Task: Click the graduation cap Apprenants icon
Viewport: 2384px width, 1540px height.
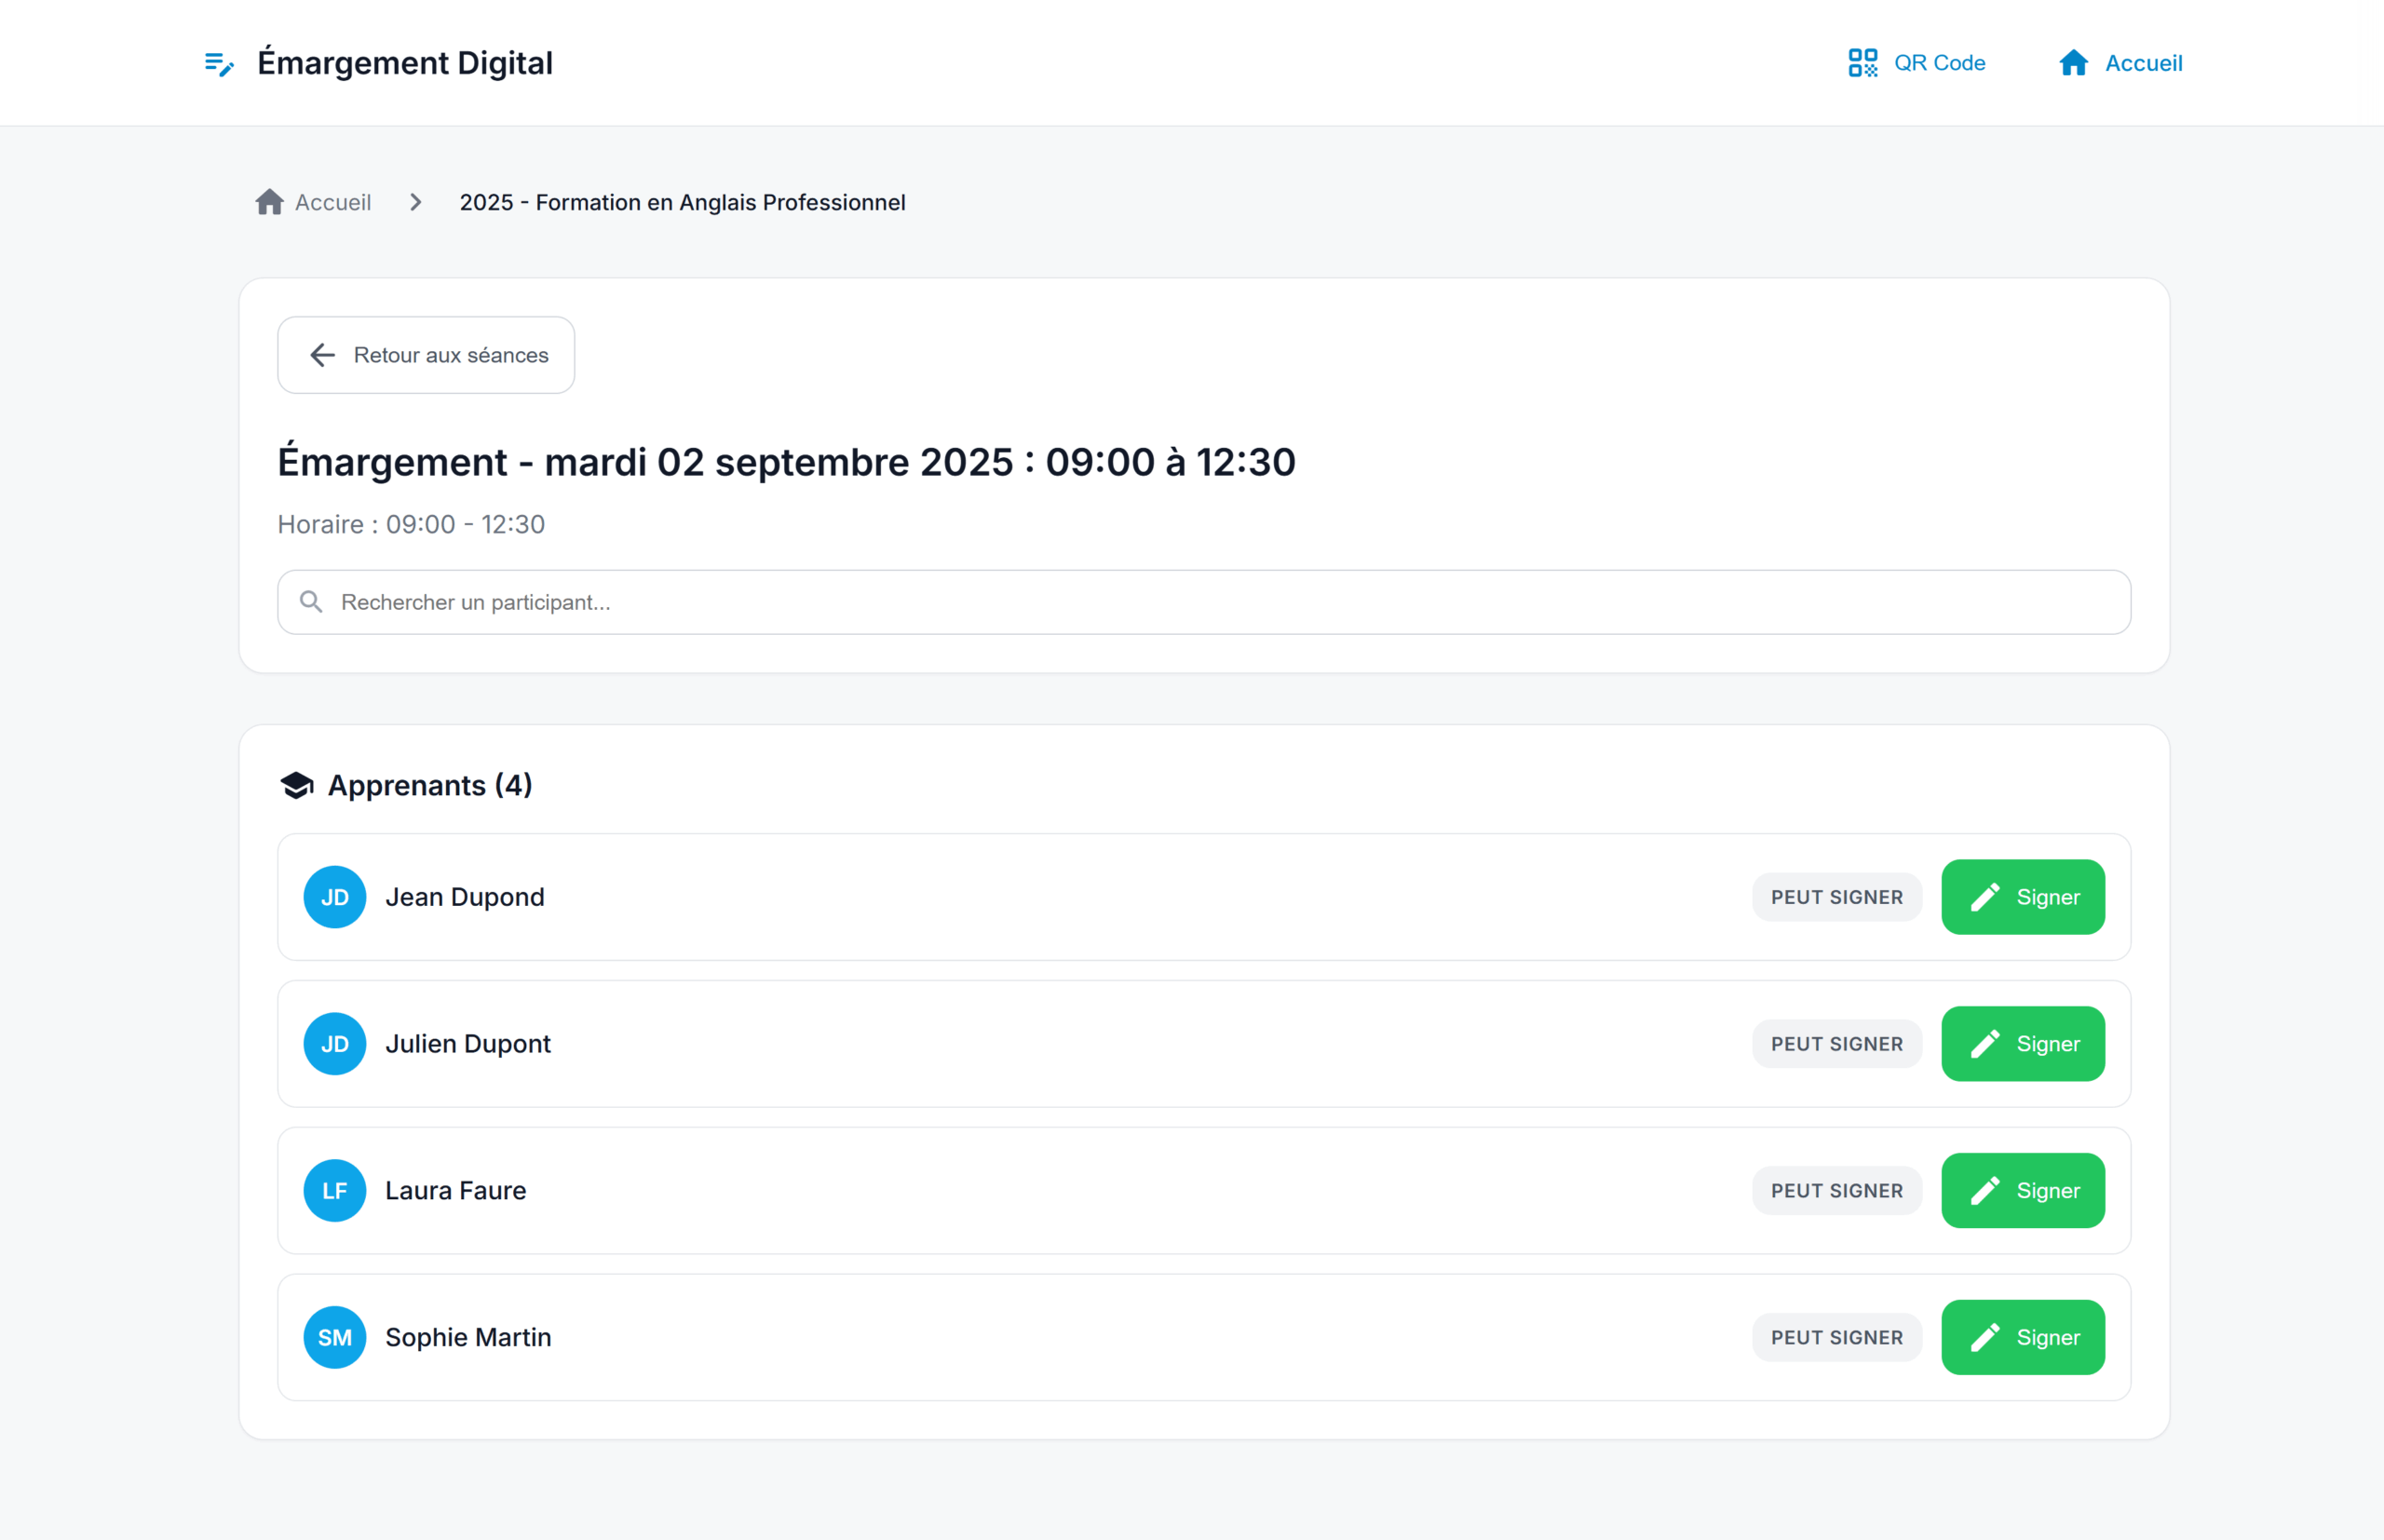Action: click(297, 786)
